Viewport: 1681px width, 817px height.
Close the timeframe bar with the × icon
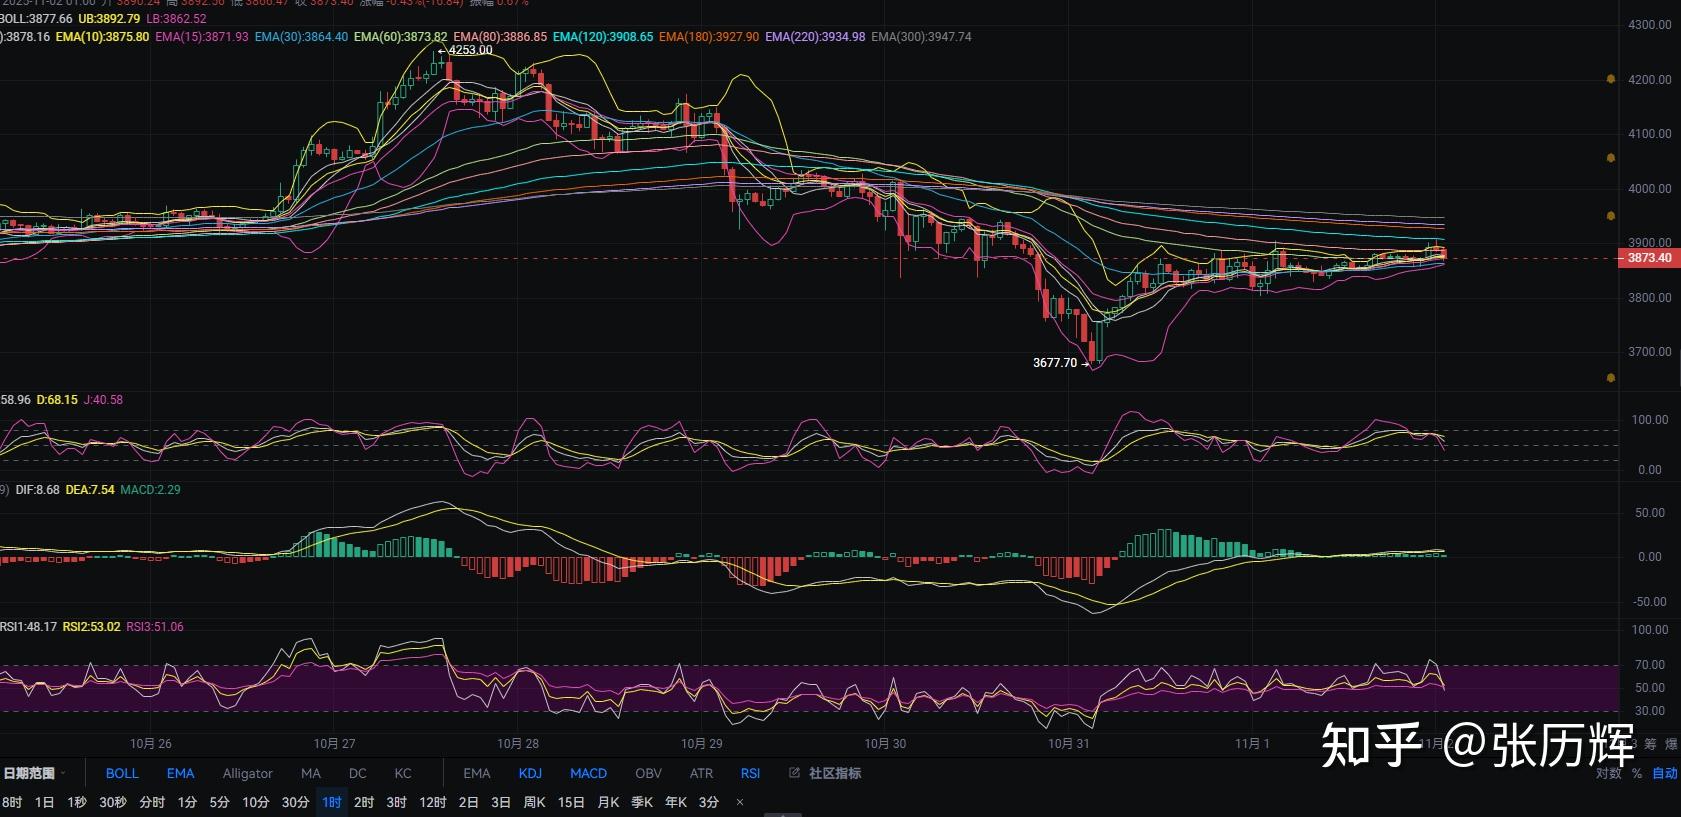(x=740, y=802)
